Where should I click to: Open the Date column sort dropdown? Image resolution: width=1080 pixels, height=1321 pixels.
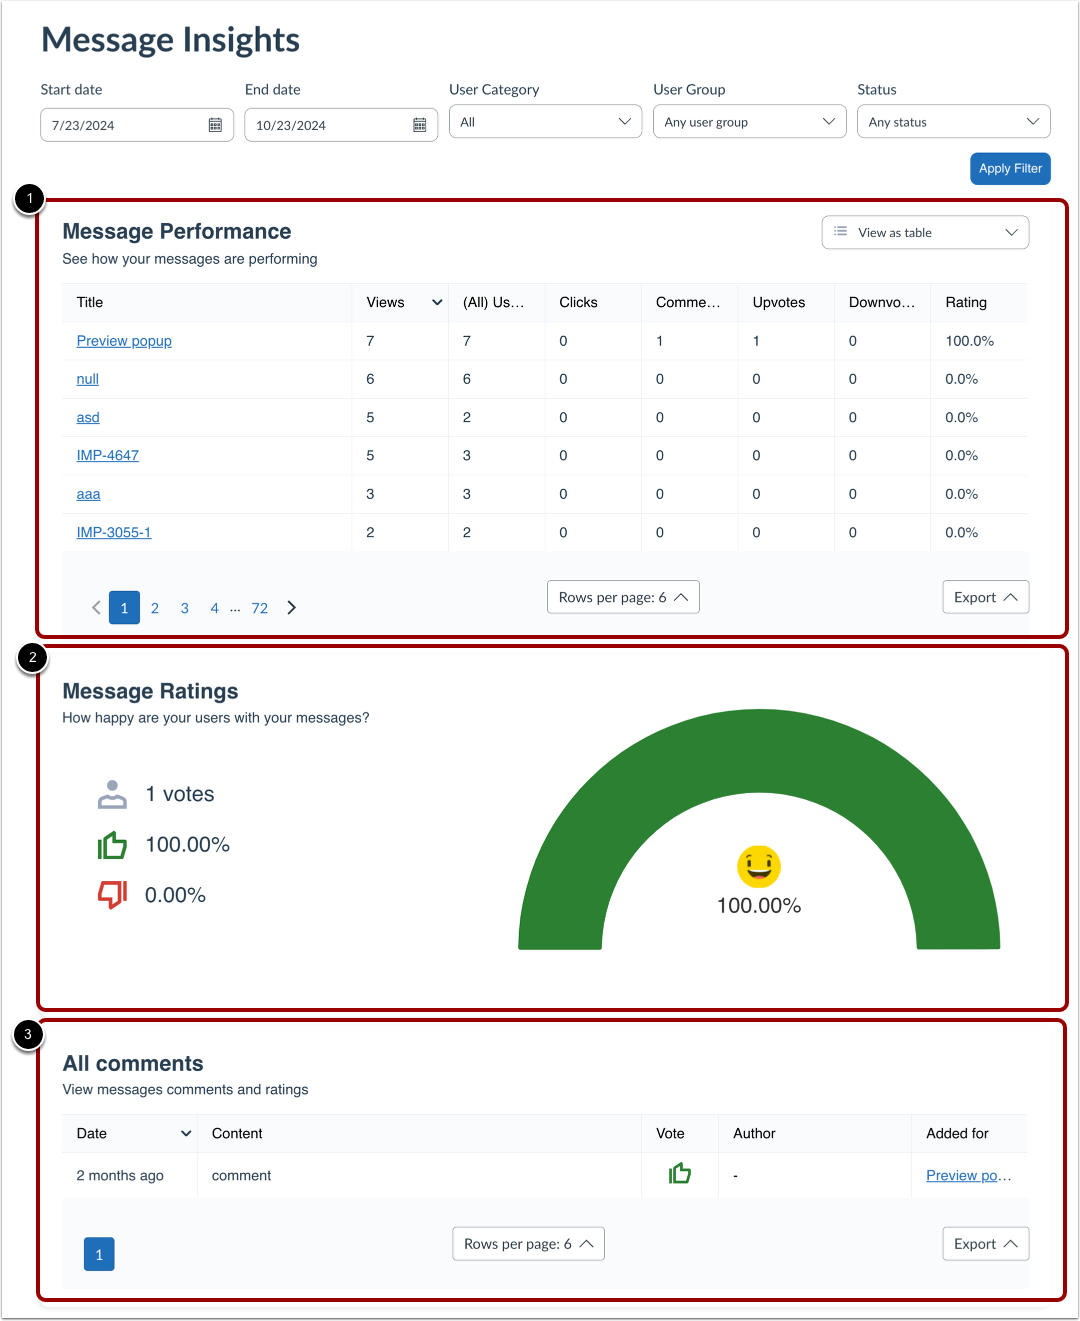[x=186, y=1133]
